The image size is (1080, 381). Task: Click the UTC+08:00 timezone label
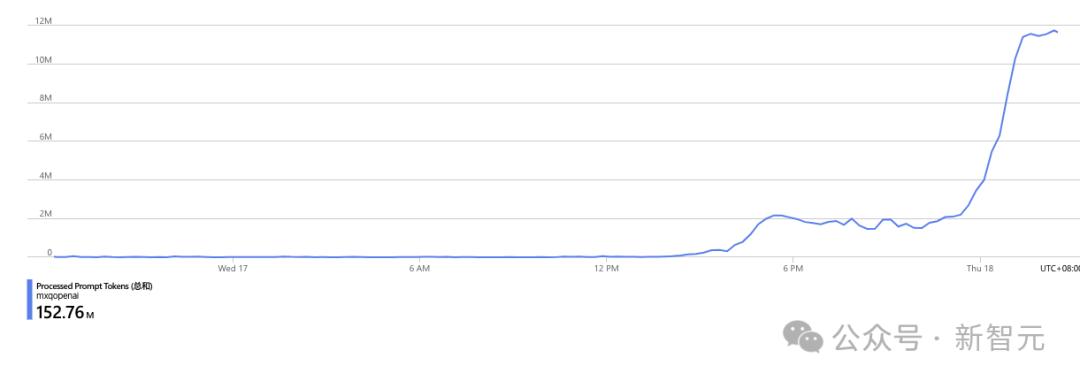coord(1059,268)
